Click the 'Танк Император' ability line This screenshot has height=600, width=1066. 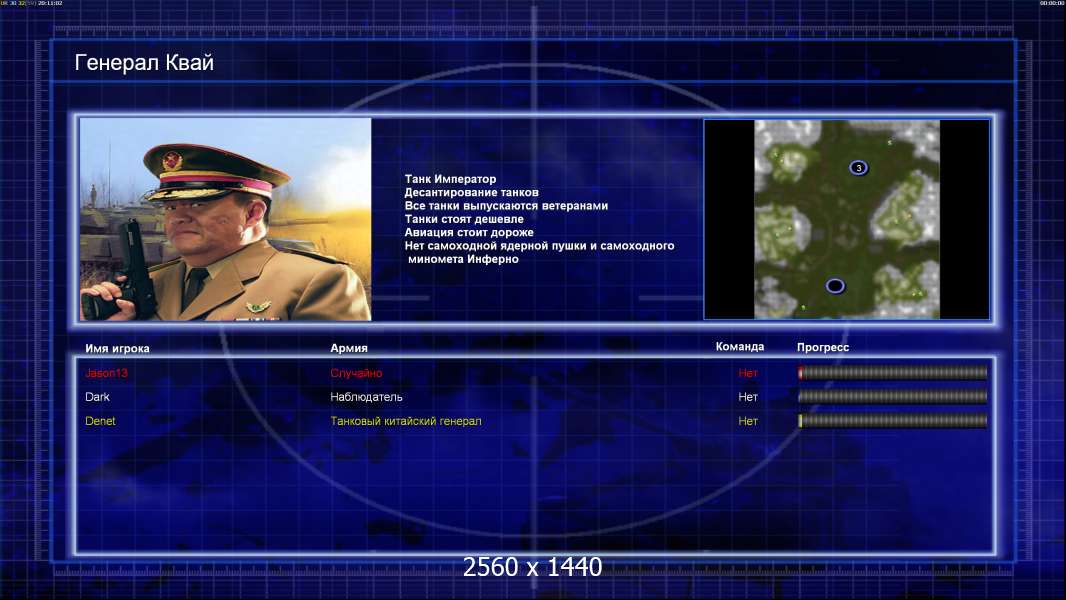[450, 179]
